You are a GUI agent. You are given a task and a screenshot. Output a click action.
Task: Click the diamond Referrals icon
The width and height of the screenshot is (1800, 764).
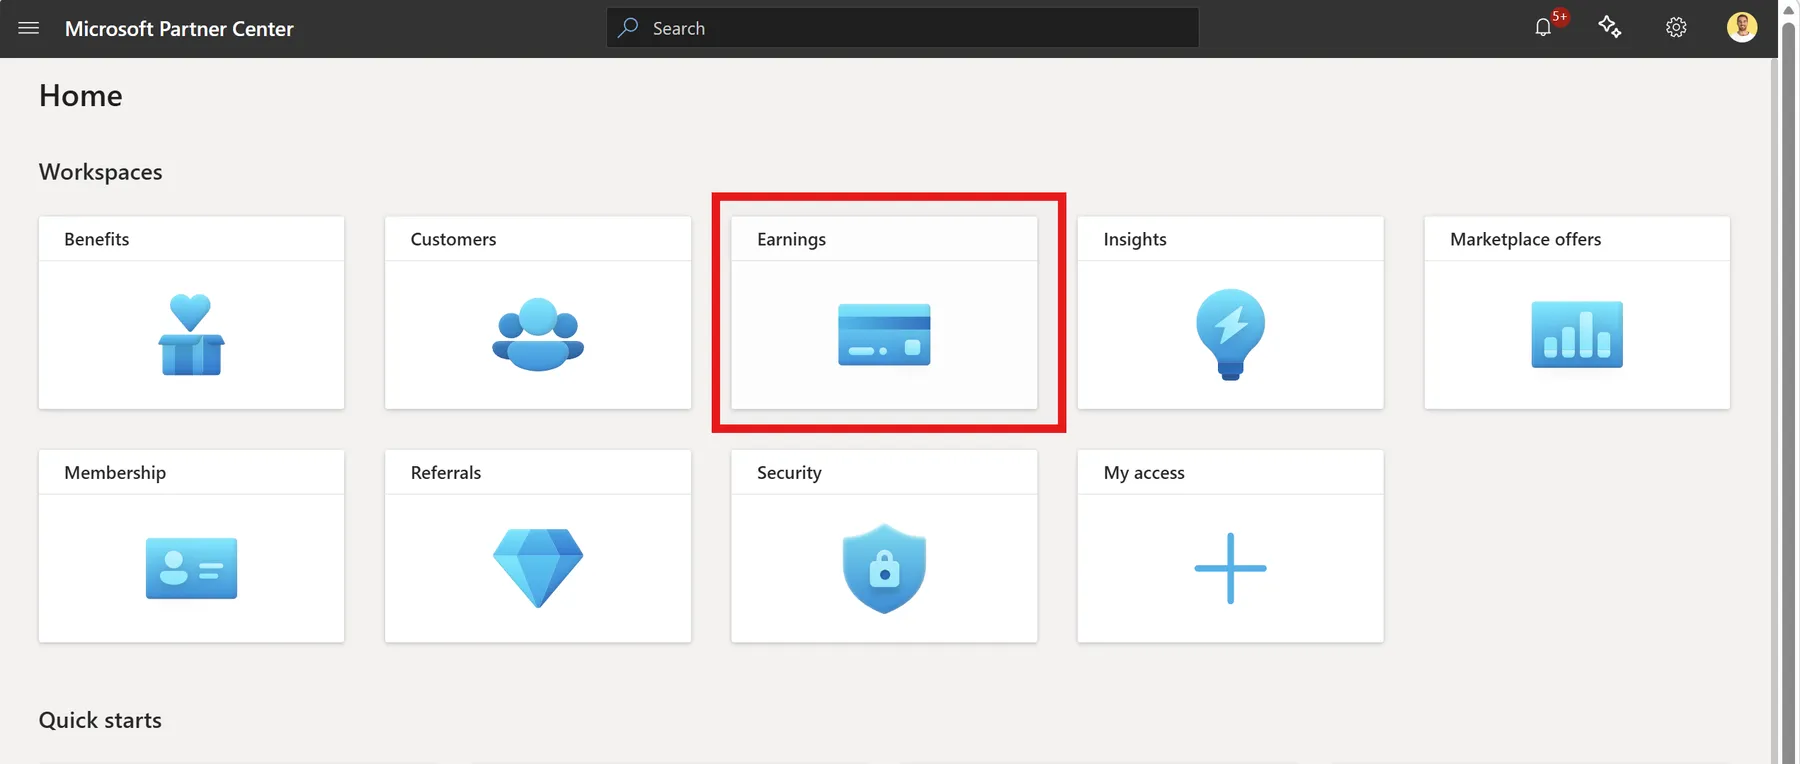click(538, 568)
